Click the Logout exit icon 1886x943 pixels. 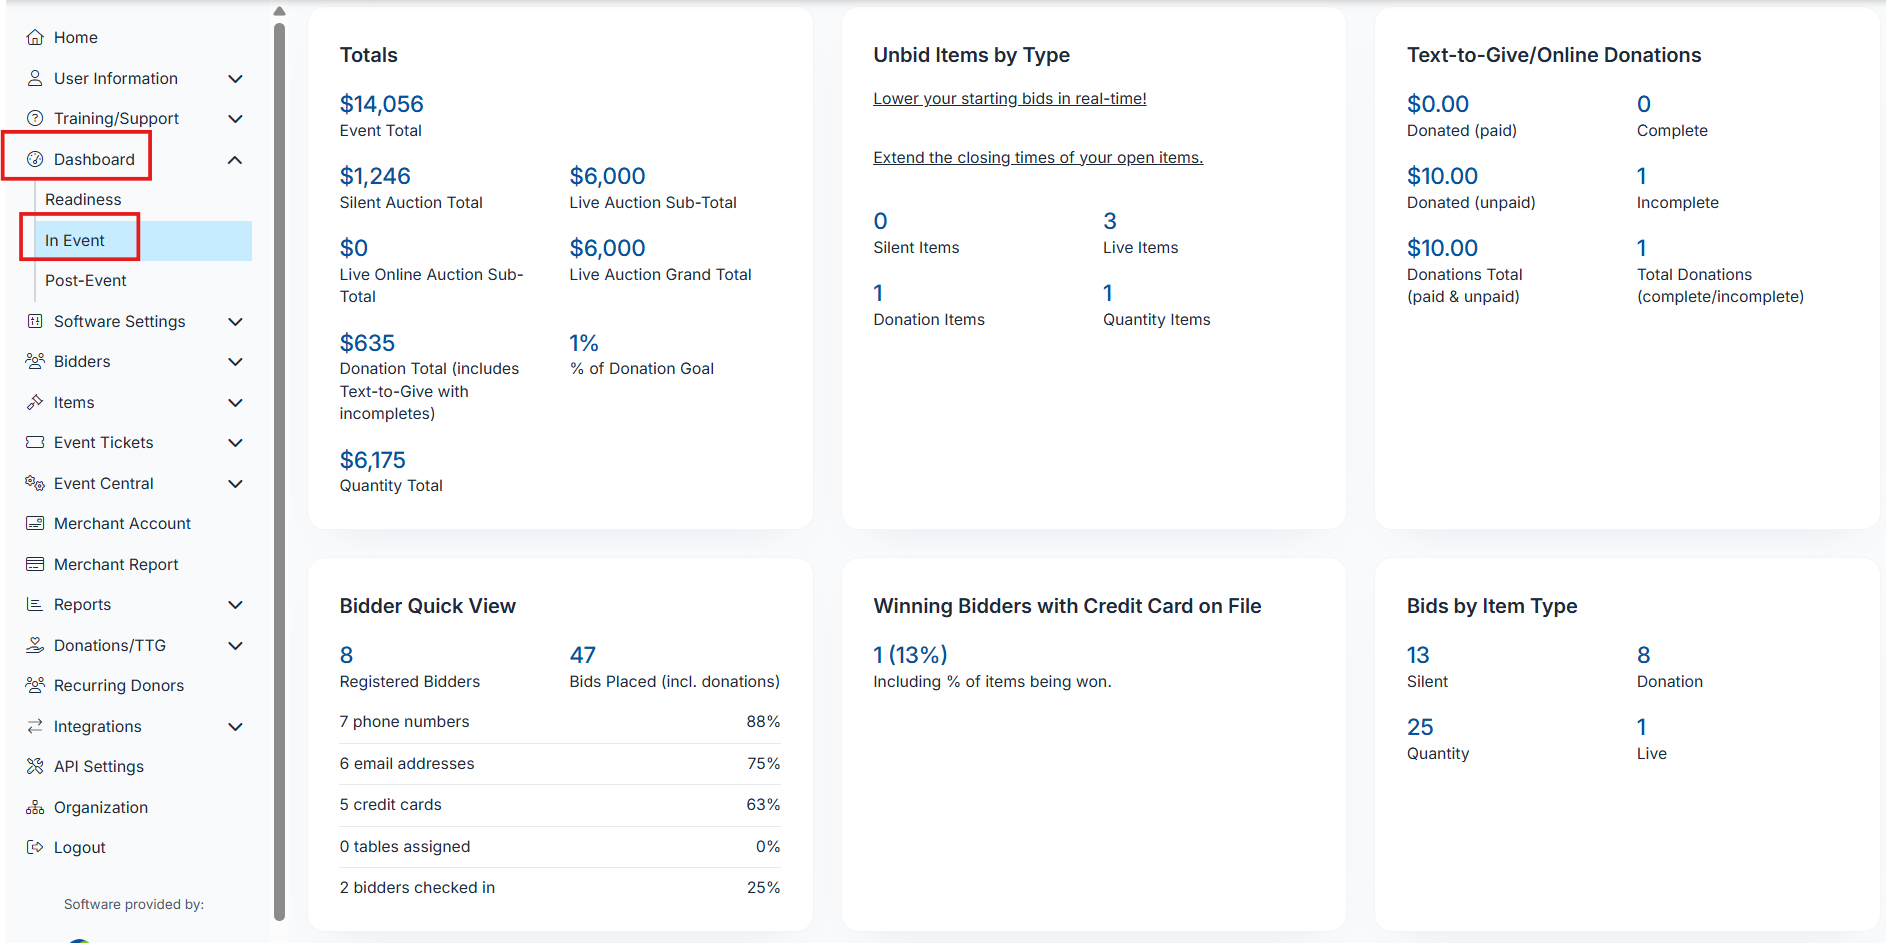coord(35,847)
